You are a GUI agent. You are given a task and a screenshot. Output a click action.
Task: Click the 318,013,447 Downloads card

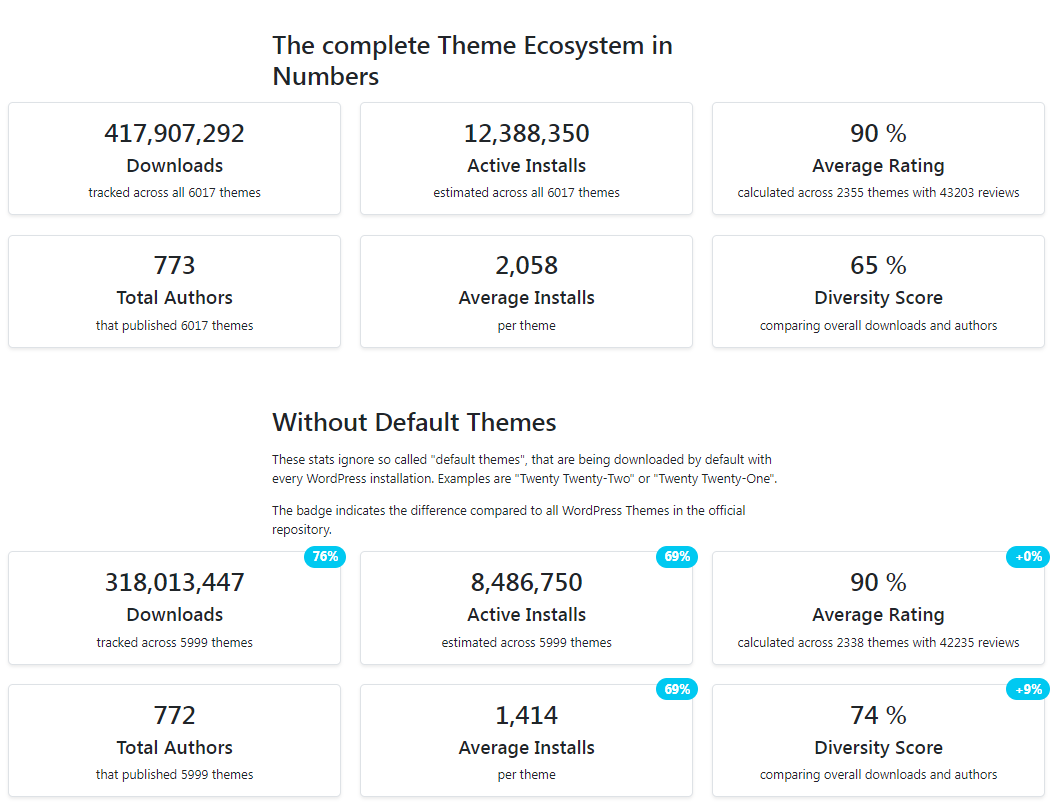(x=174, y=608)
